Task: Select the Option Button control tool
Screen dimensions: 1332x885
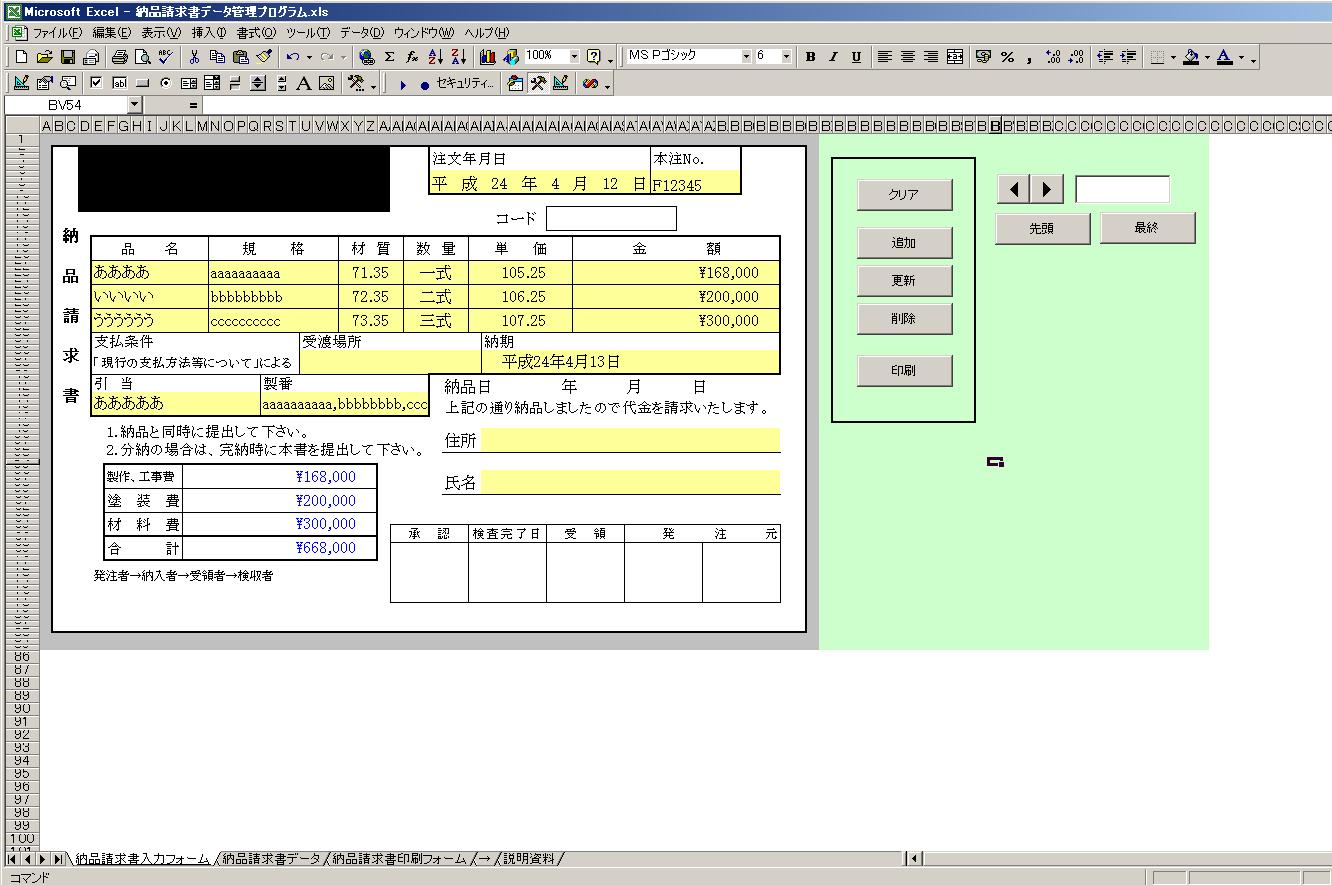Action: point(165,84)
